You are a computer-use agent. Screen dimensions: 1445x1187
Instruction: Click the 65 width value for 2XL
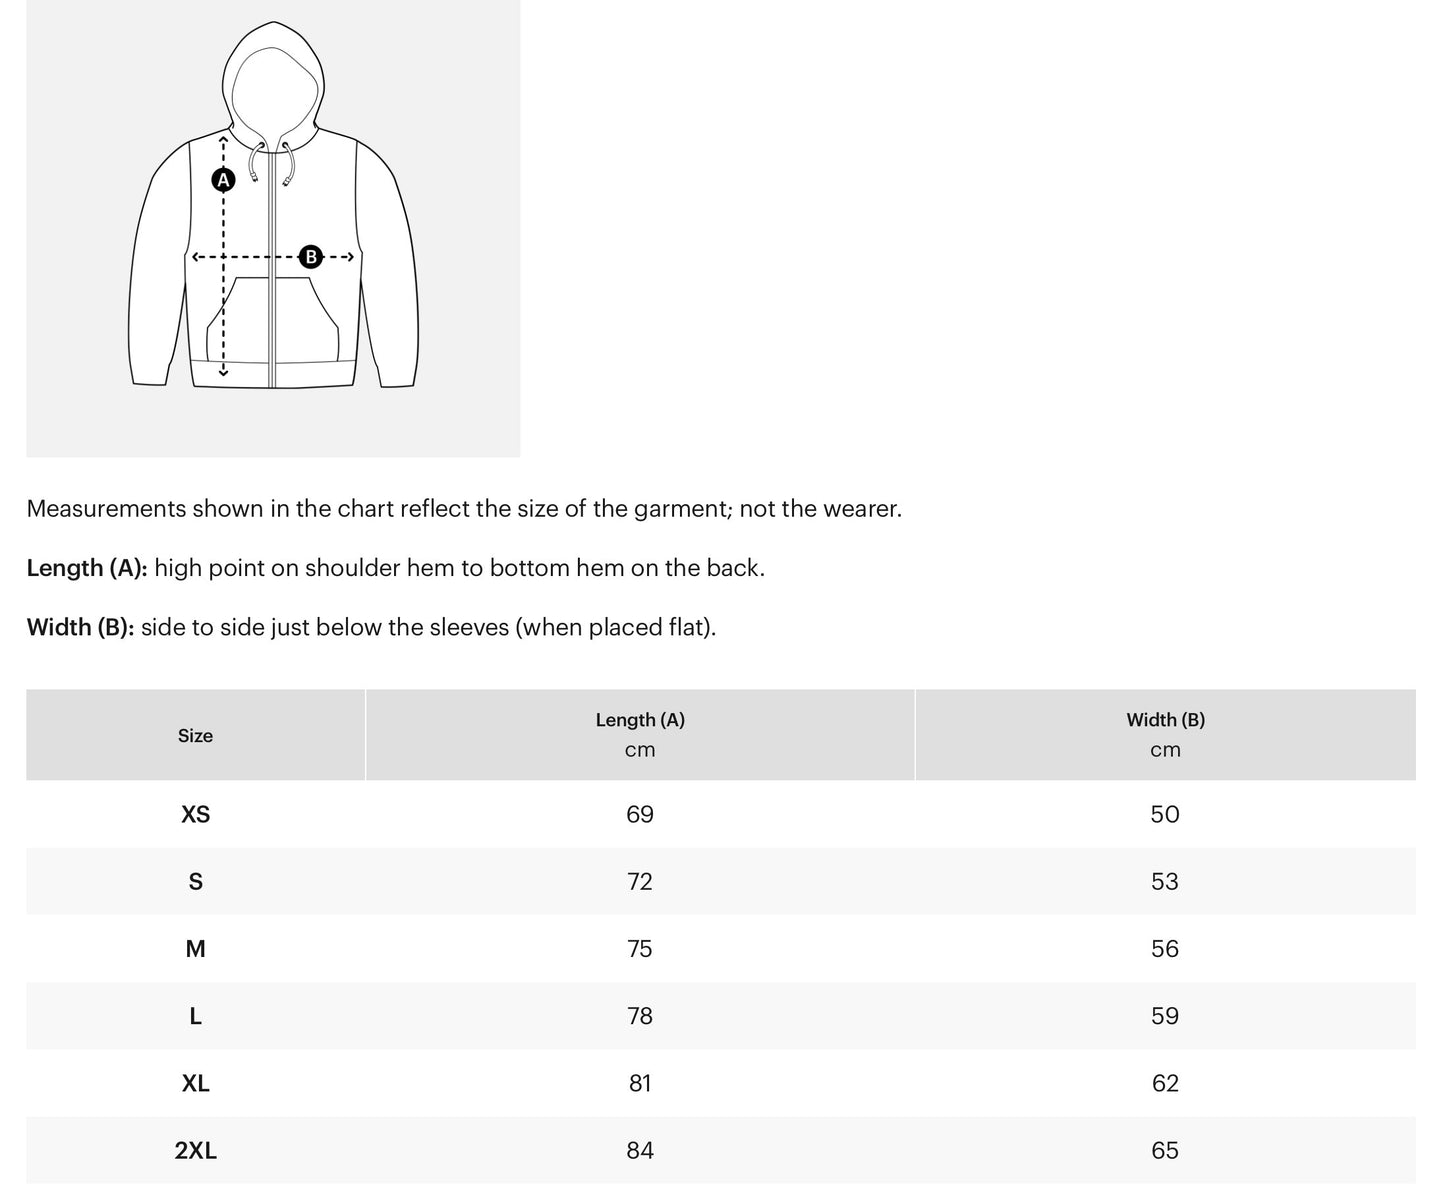click(1165, 1150)
